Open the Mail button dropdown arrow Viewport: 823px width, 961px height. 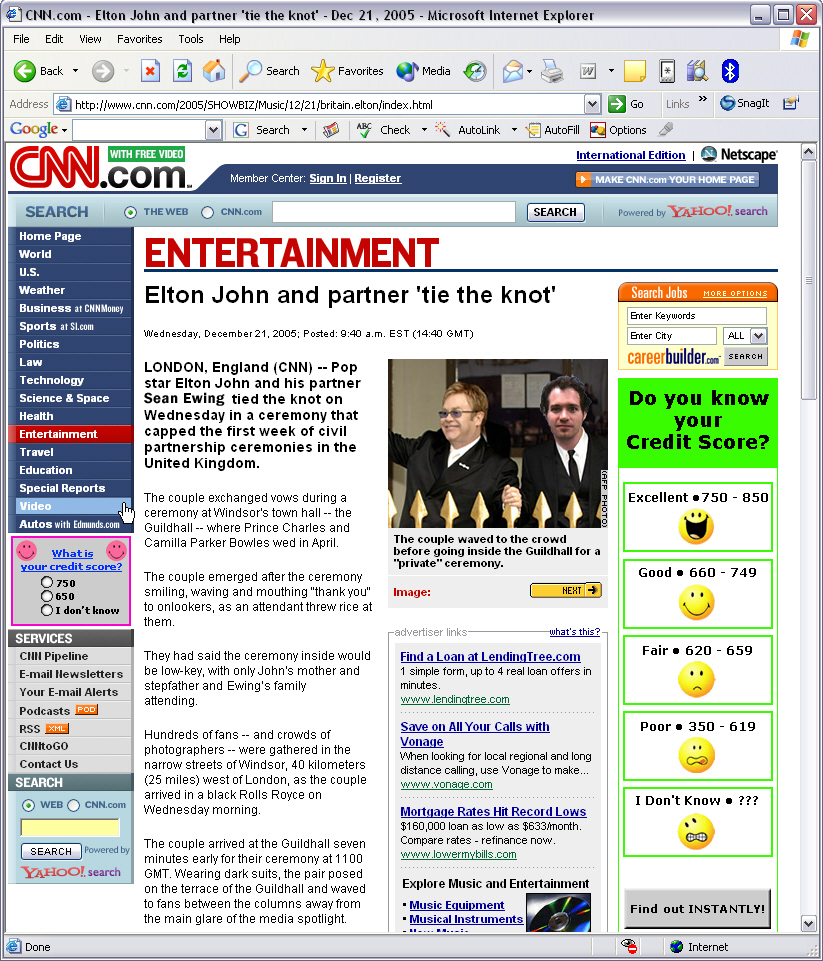(529, 71)
